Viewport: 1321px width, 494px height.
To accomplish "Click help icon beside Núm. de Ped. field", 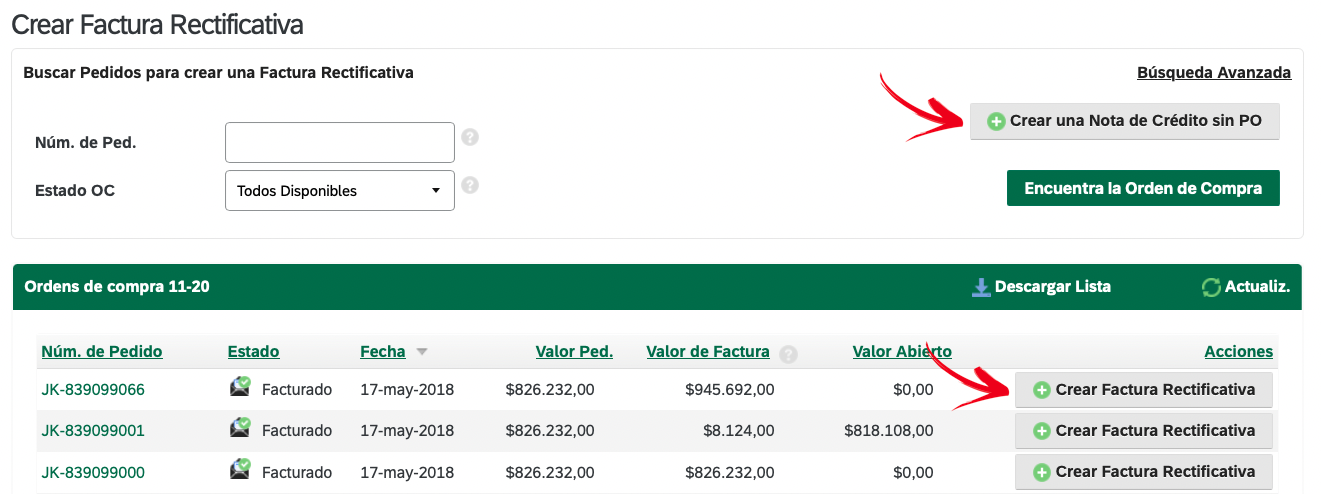I will tap(470, 137).
